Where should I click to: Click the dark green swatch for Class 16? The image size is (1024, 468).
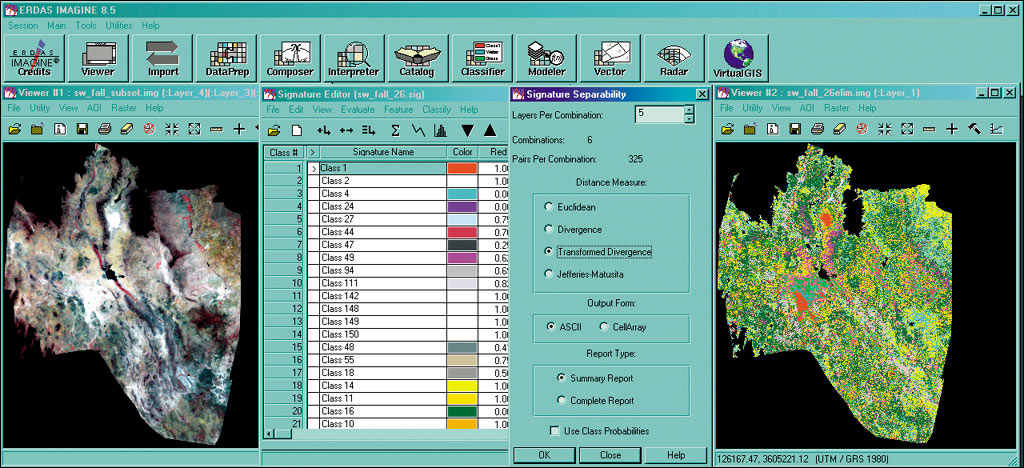(462, 412)
